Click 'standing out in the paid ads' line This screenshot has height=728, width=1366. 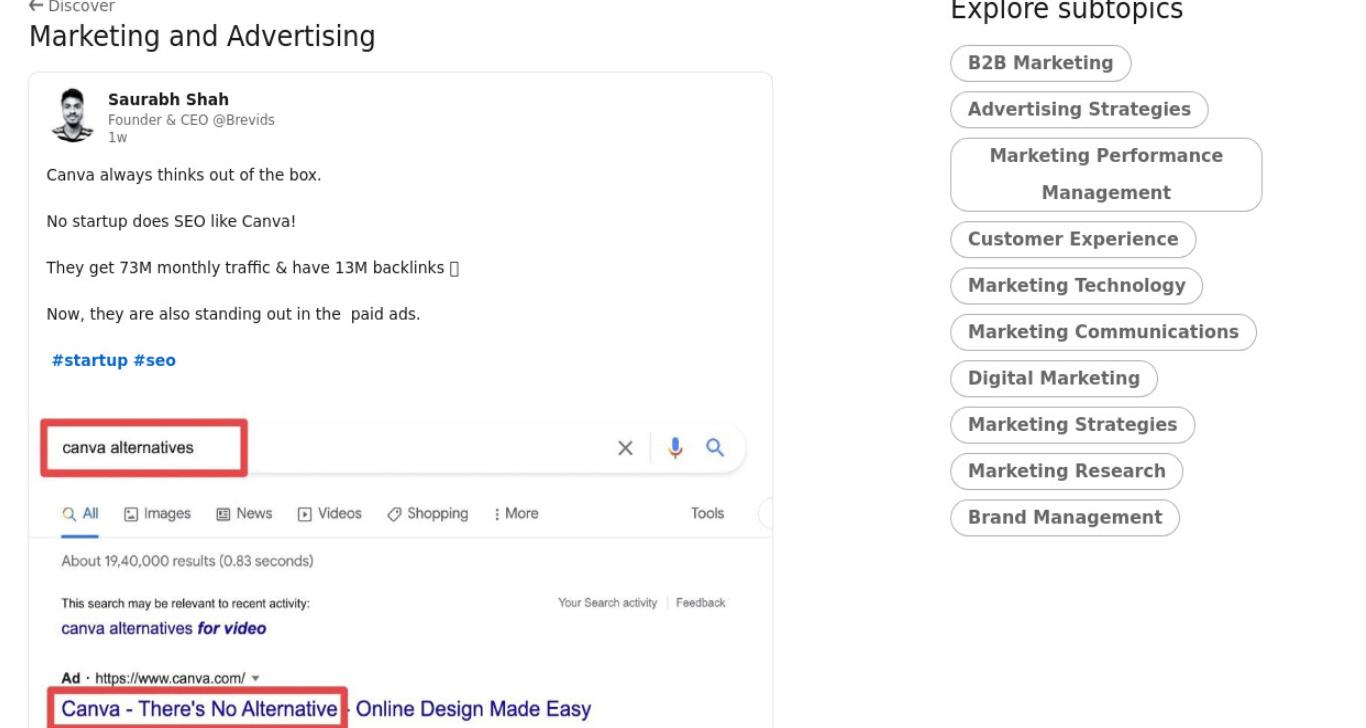(234, 314)
